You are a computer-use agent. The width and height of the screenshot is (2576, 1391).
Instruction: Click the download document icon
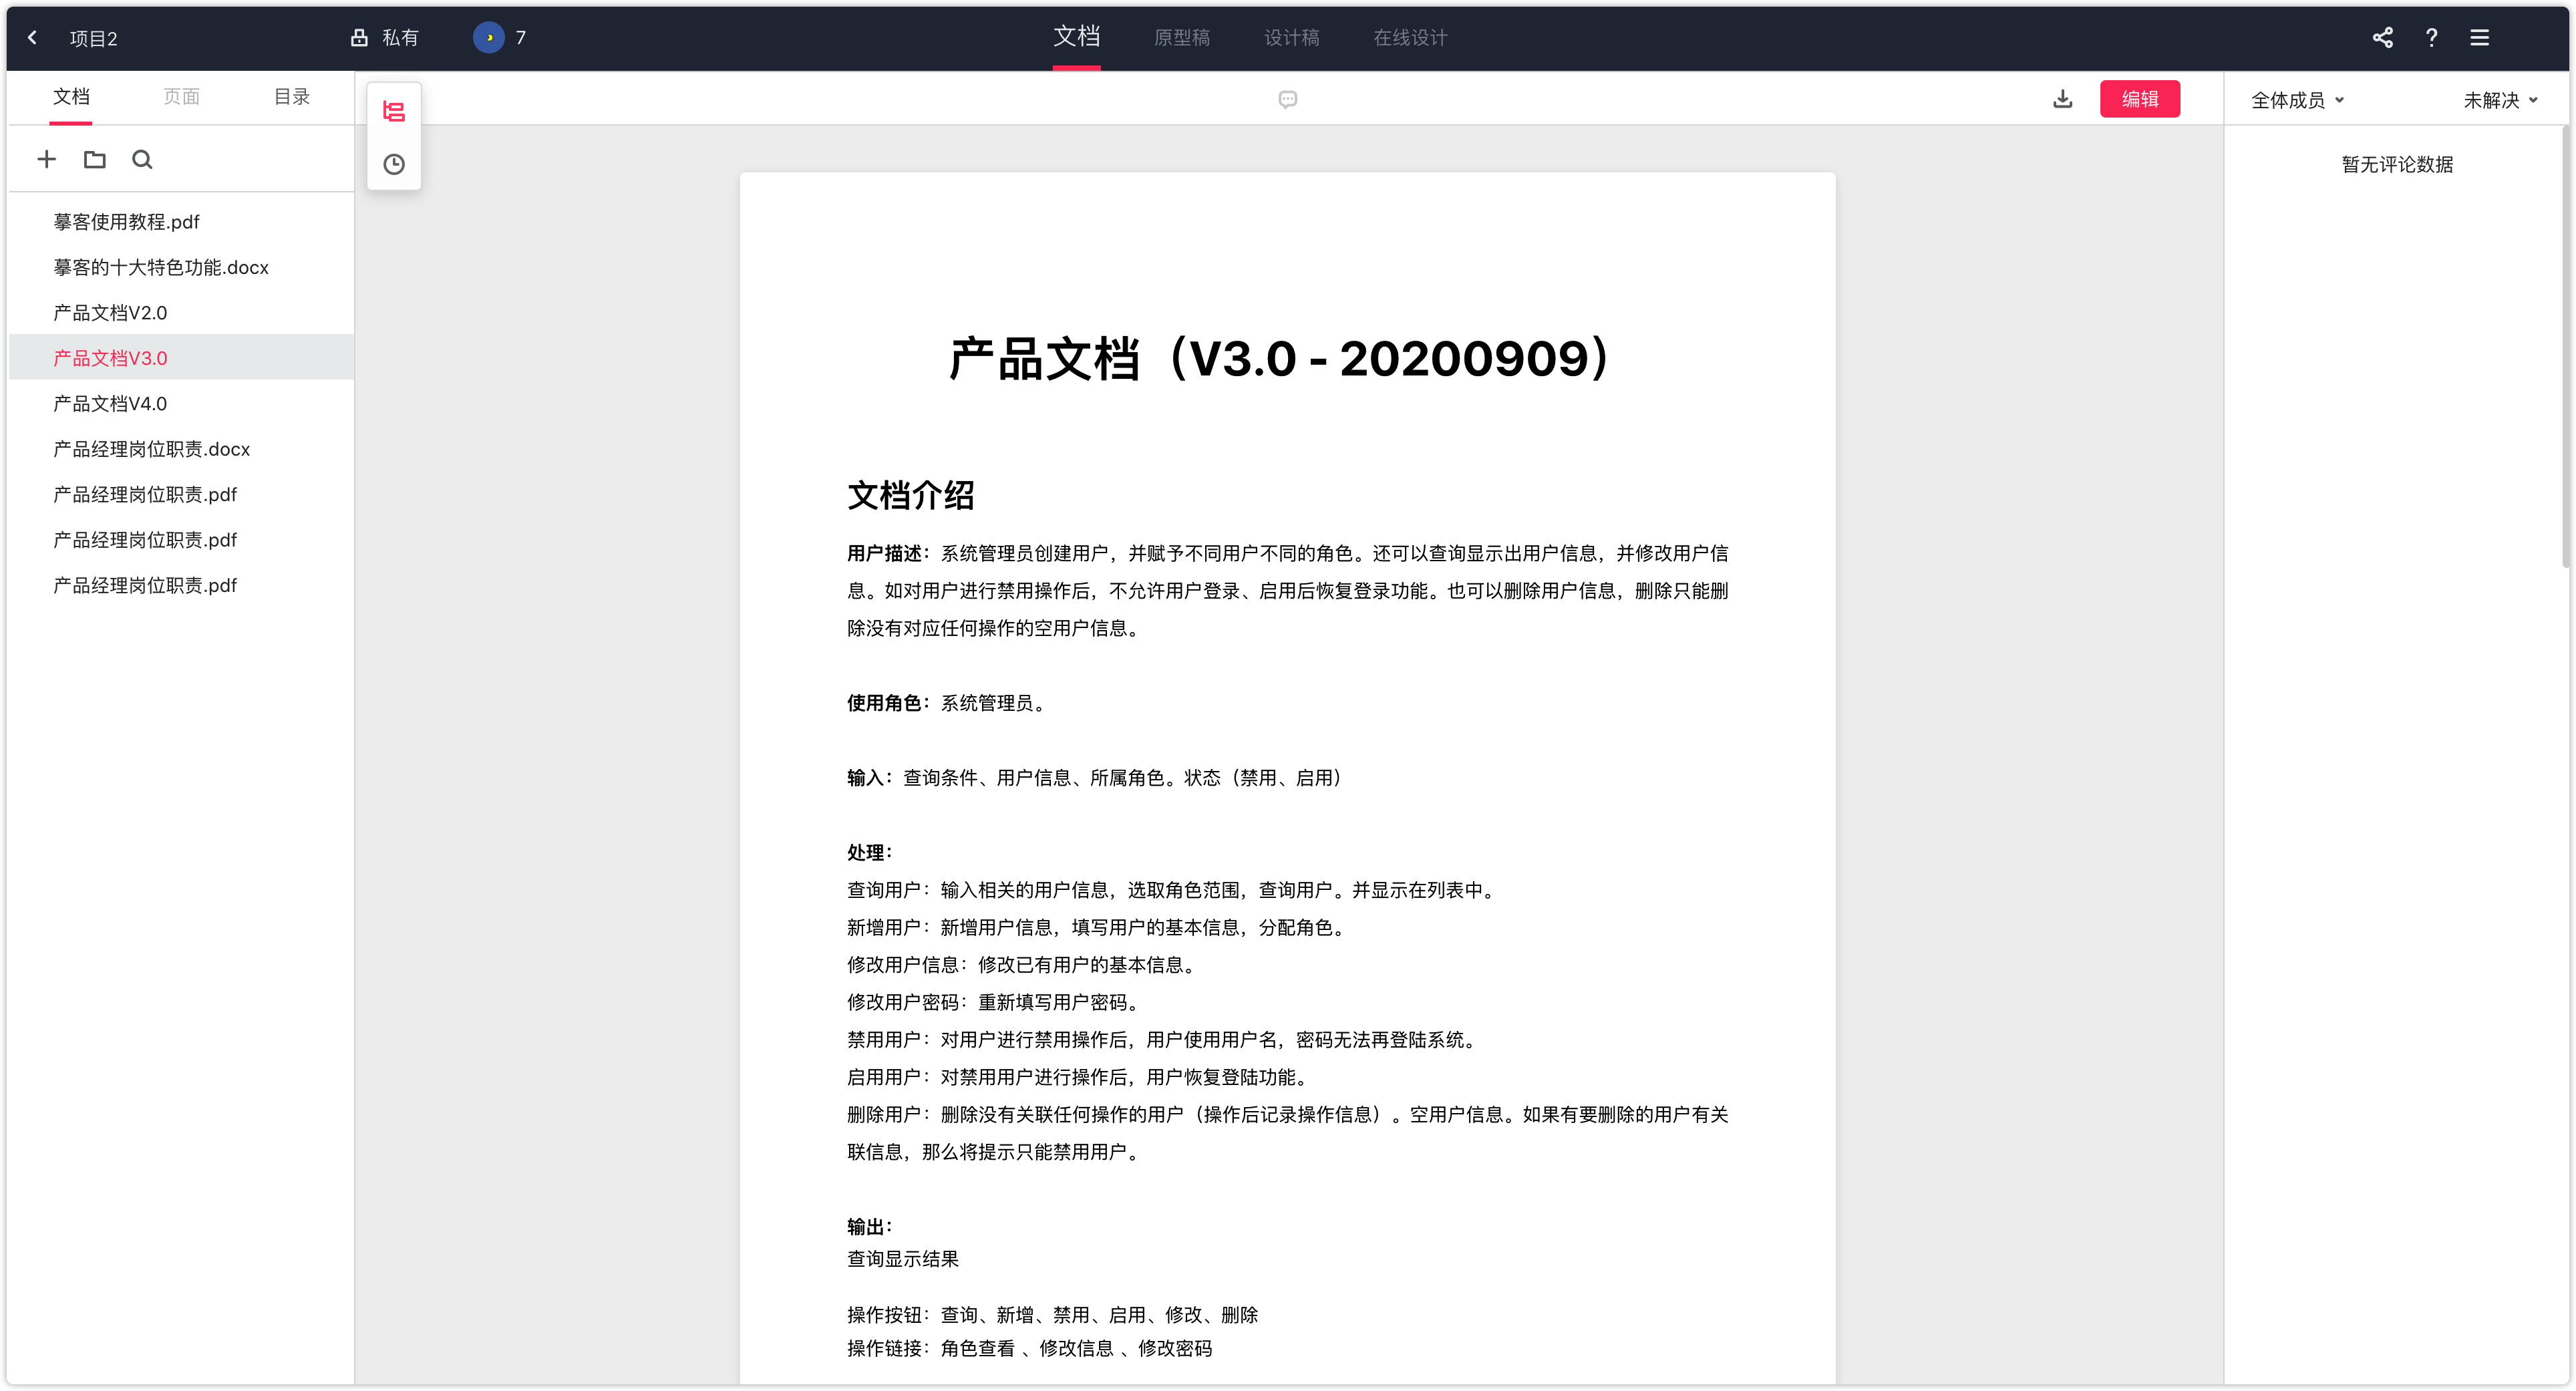pyautogui.click(x=2062, y=99)
